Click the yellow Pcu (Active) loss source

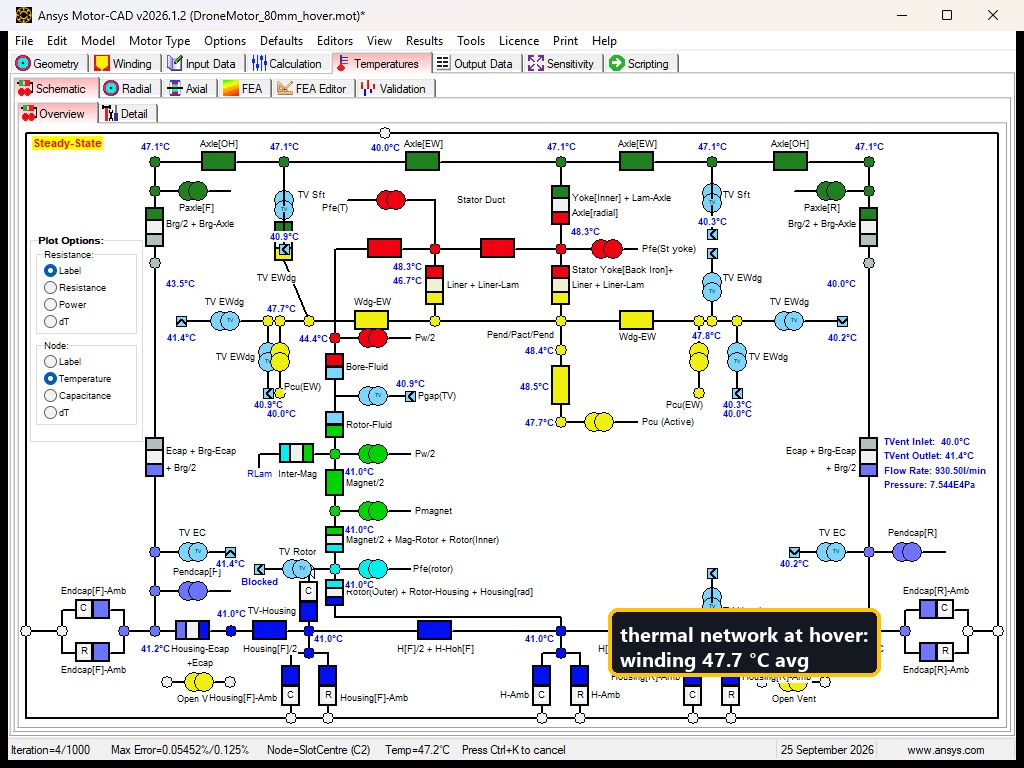click(x=599, y=422)
